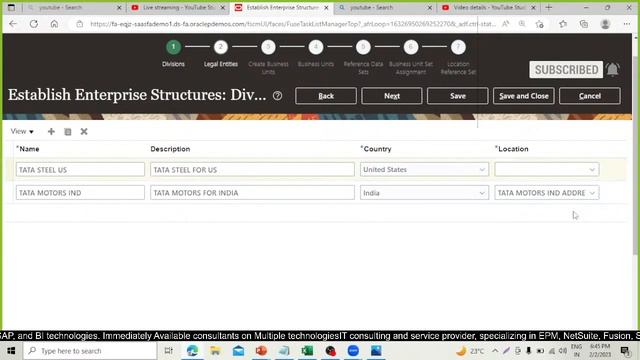640x360 pixels.
Task: Expand Country dropdown for TATA MOTORS IND
Action: pyautogui.click(x=482, y=193)
